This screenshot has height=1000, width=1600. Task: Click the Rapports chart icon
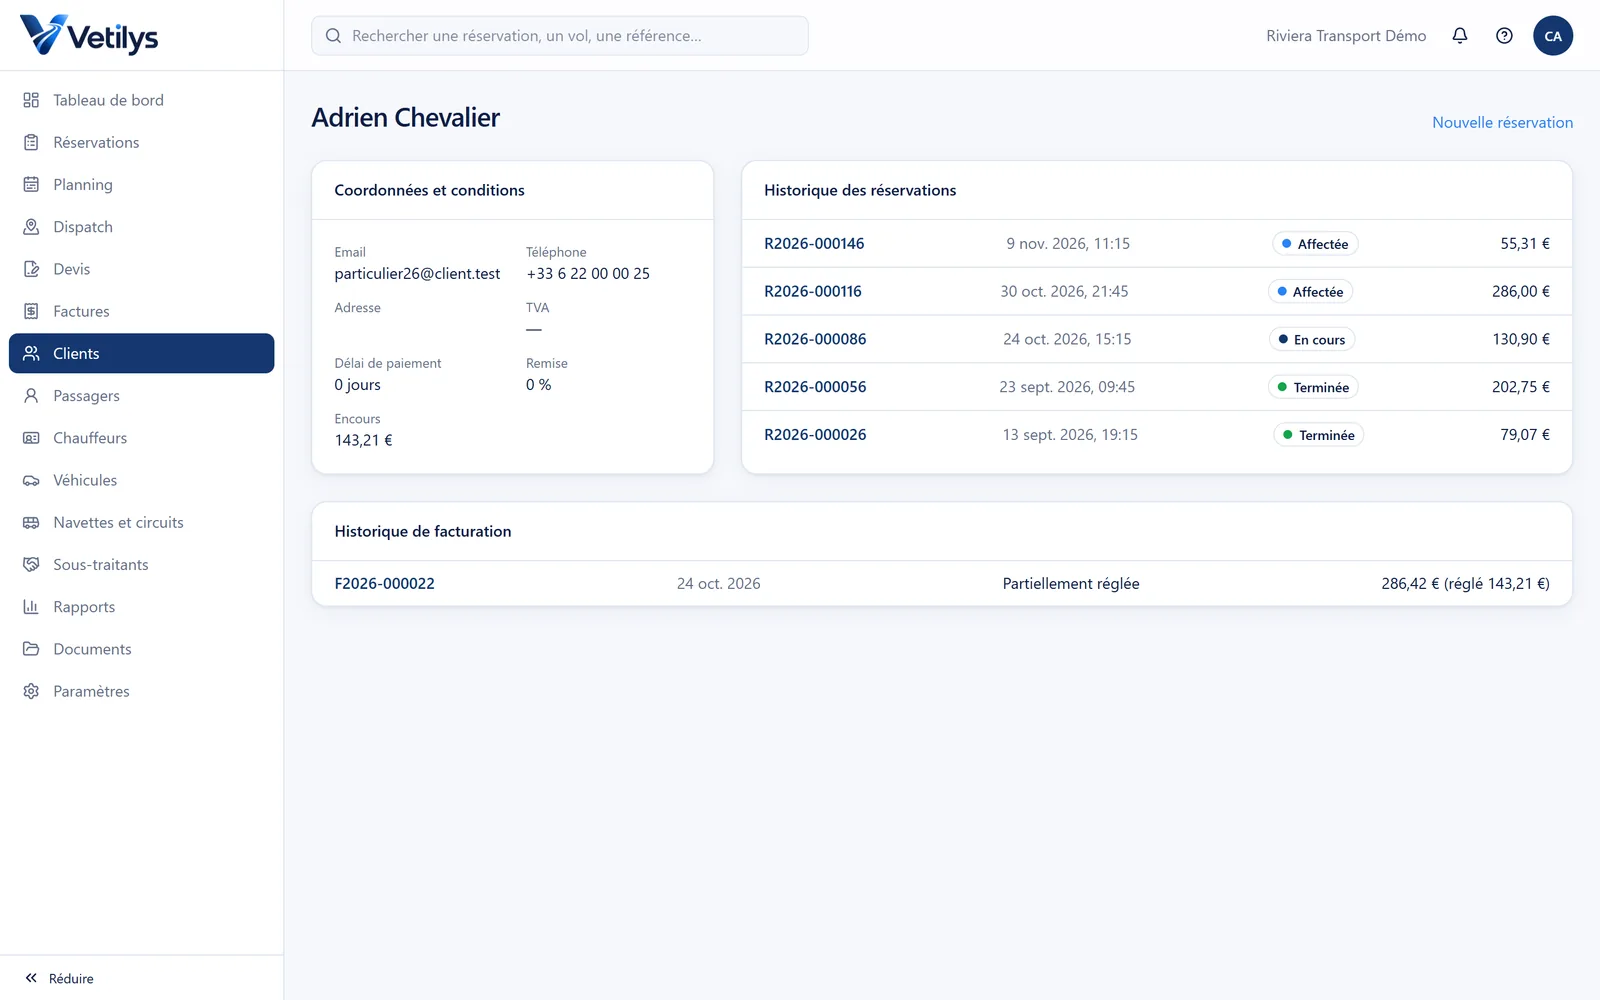(x=31, y=607)
